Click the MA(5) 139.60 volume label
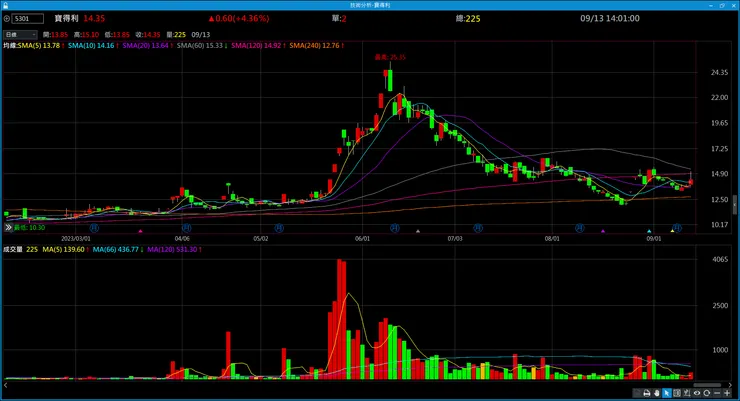740x401 pixels. click(65, 250)
